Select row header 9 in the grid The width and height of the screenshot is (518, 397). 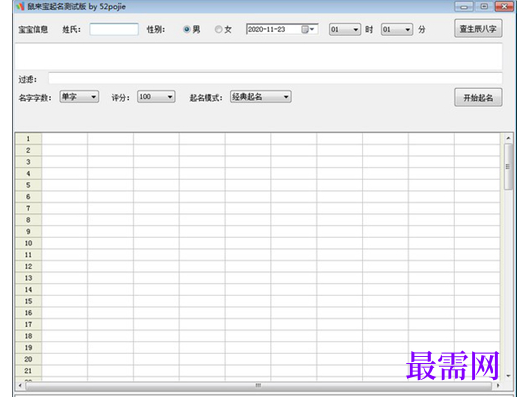click(28, 232)
